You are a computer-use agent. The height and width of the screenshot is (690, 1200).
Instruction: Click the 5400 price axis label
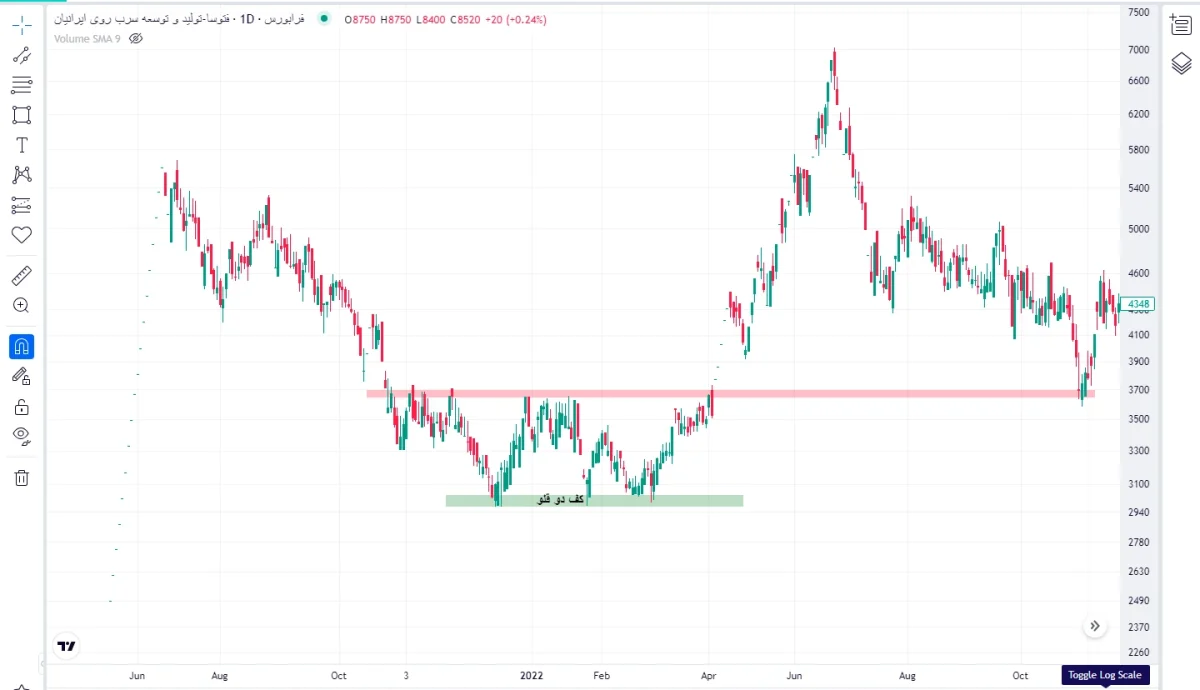tap(1139, 188)
